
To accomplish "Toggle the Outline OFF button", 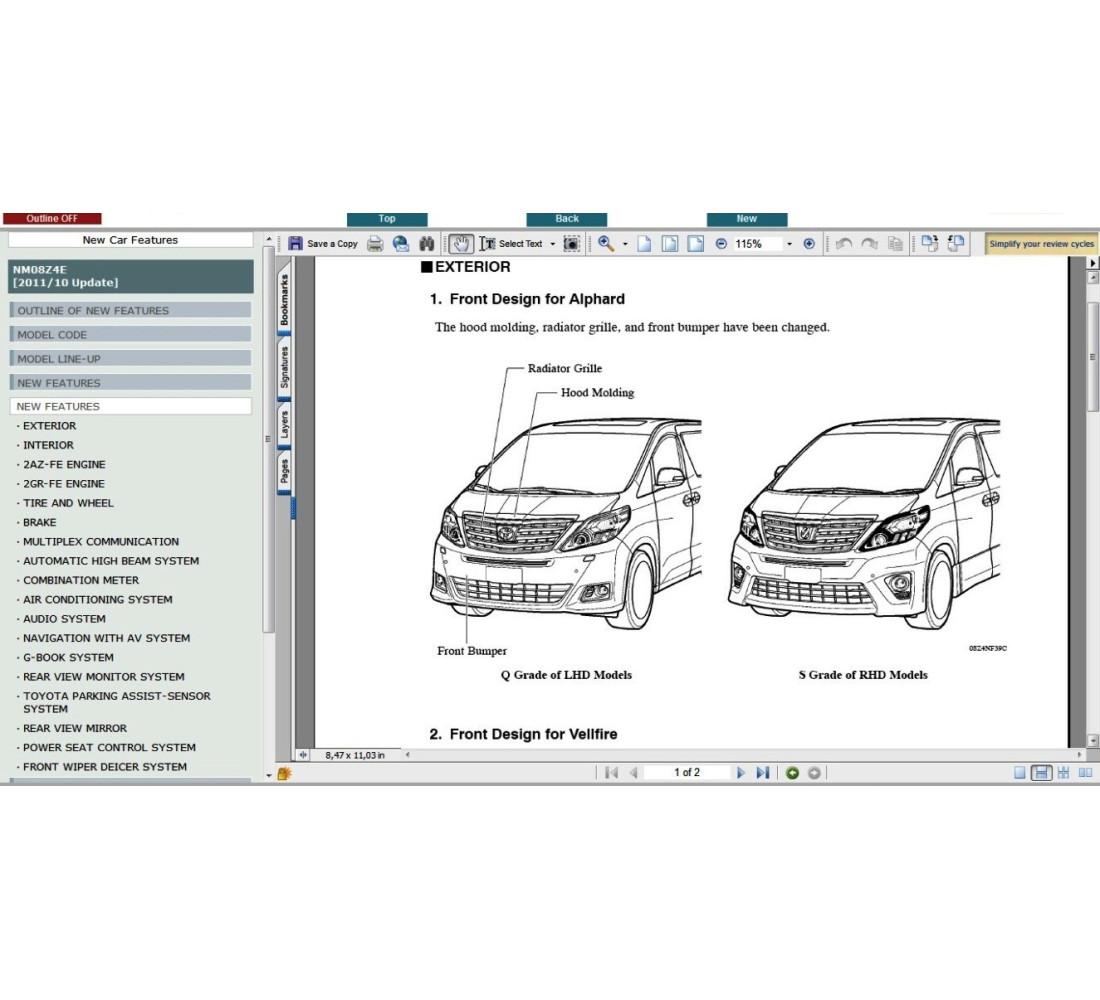I will coord(53,218).
